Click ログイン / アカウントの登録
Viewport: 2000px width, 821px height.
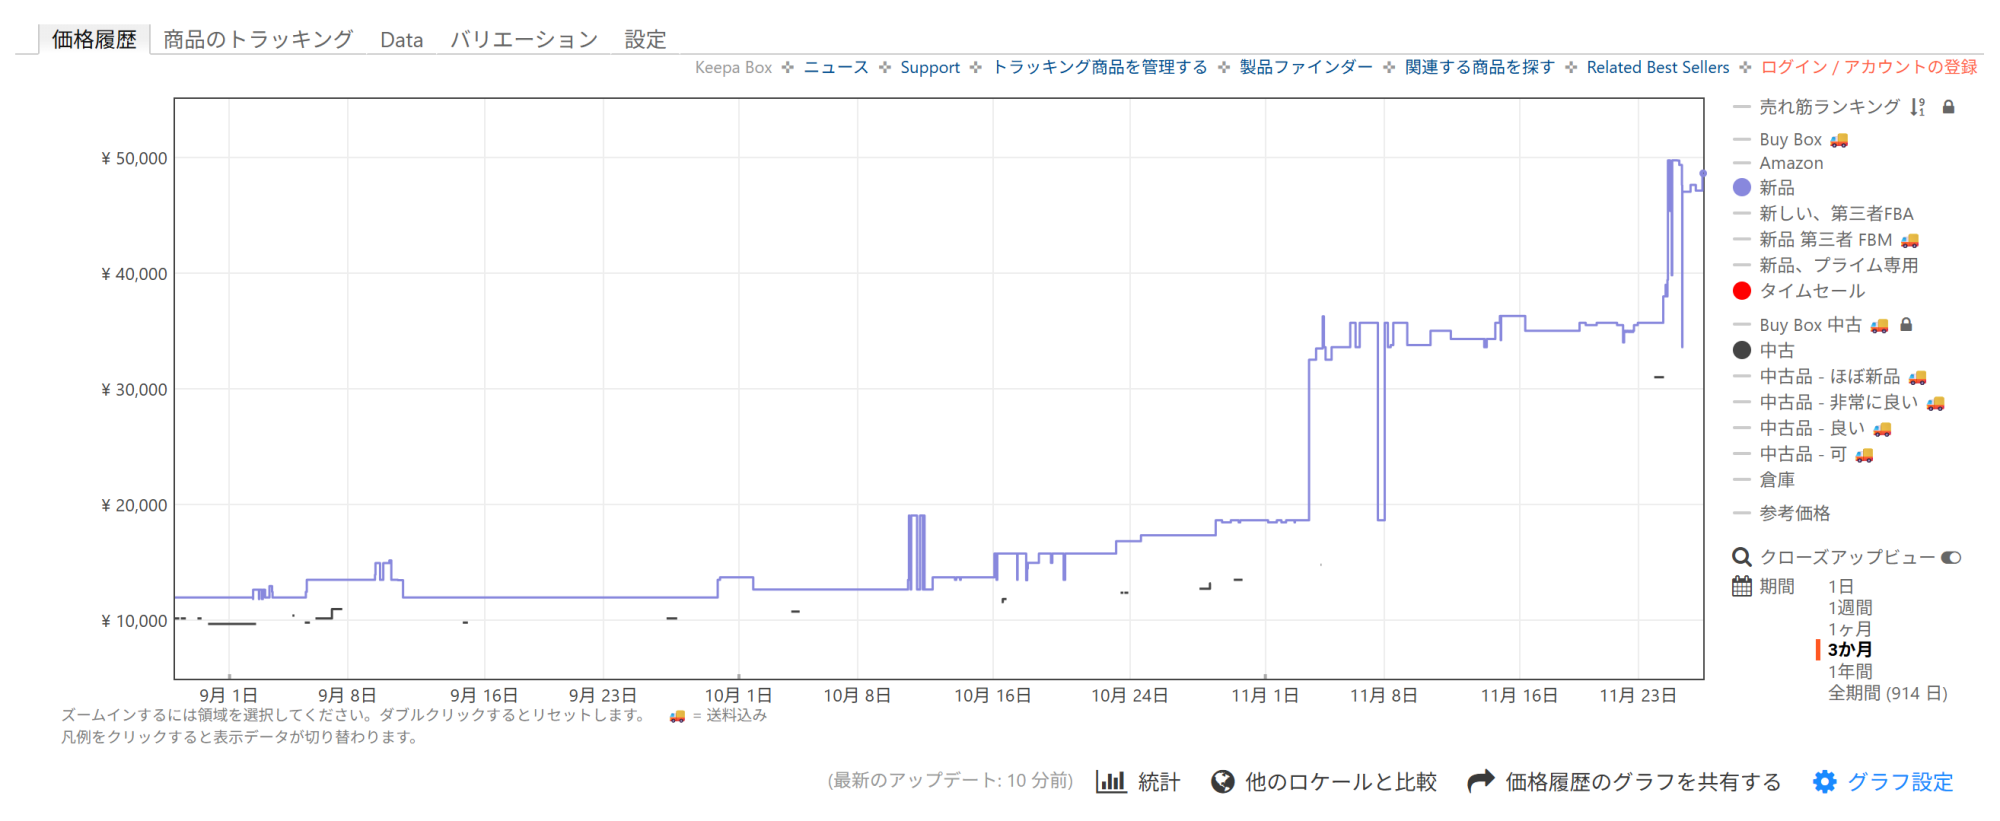1869,67
